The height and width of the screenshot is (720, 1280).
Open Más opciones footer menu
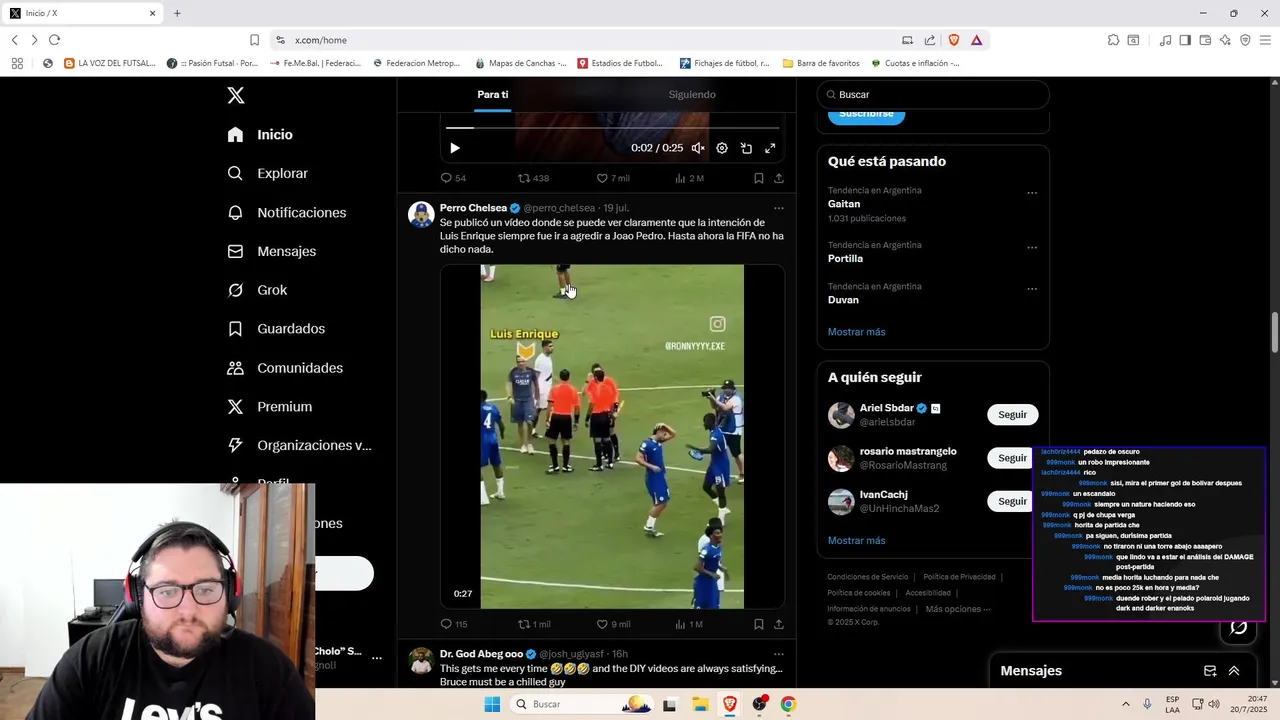958,609
